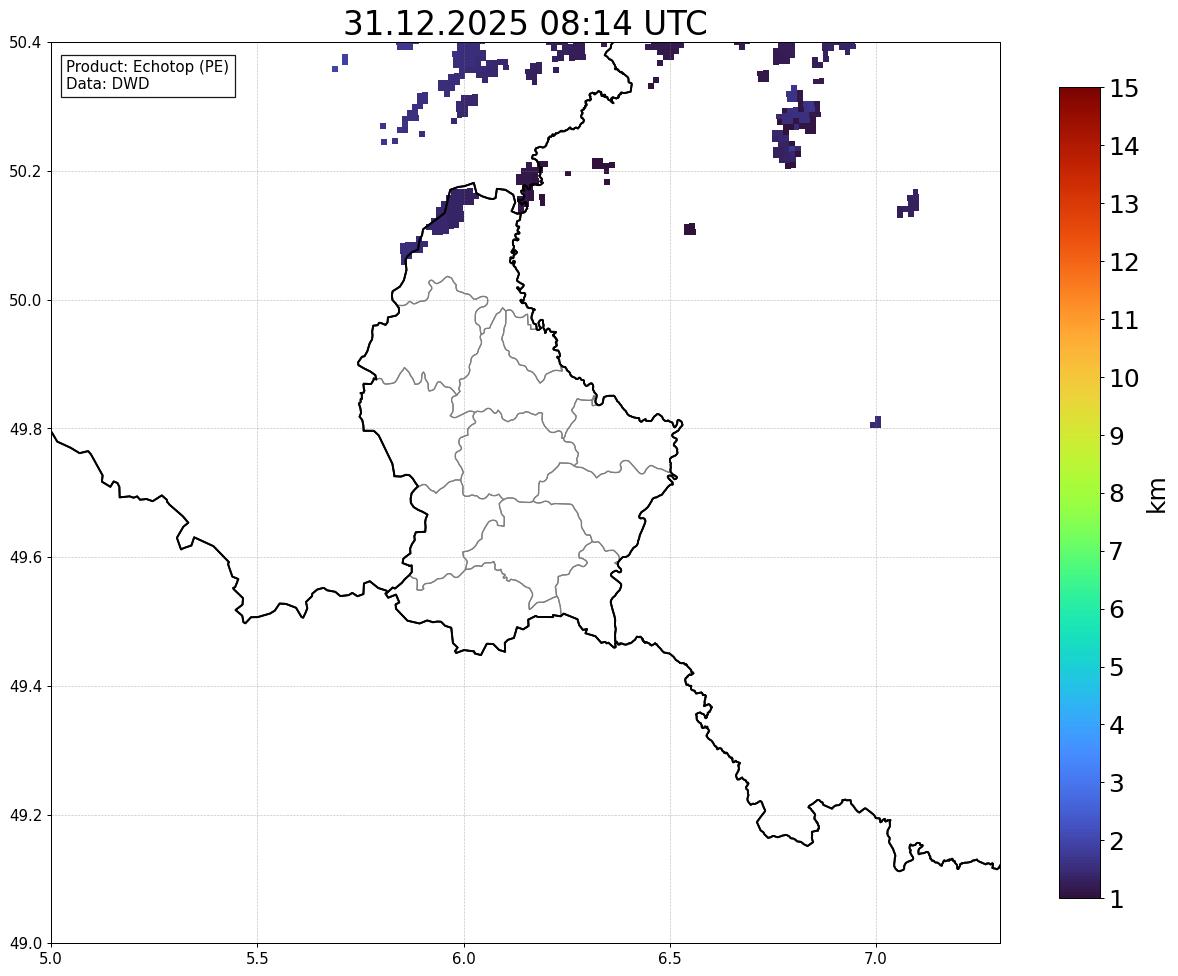Viewport: 1178px width, 976px height.
Task: Click latitude axis label '50.2'
Action: [x=25, y=171]
